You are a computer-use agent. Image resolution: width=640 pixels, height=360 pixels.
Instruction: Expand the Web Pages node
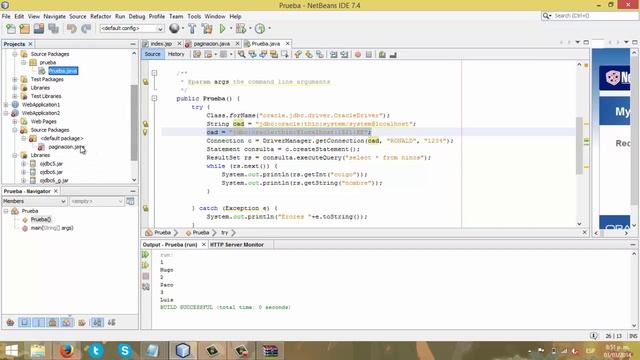[x=15, y=122]
